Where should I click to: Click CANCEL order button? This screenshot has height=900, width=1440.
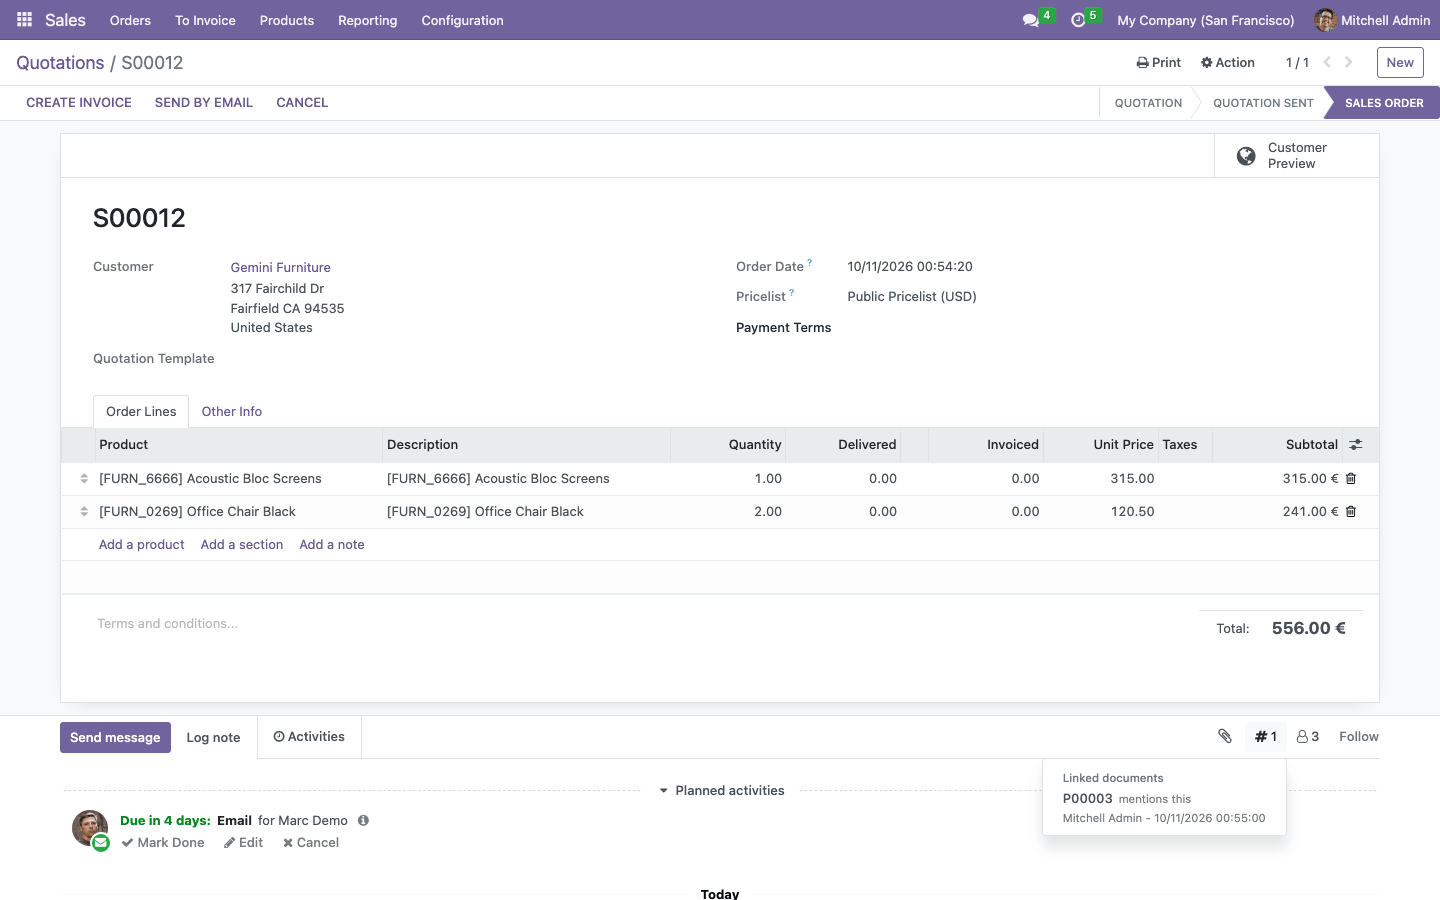(302, 103)
